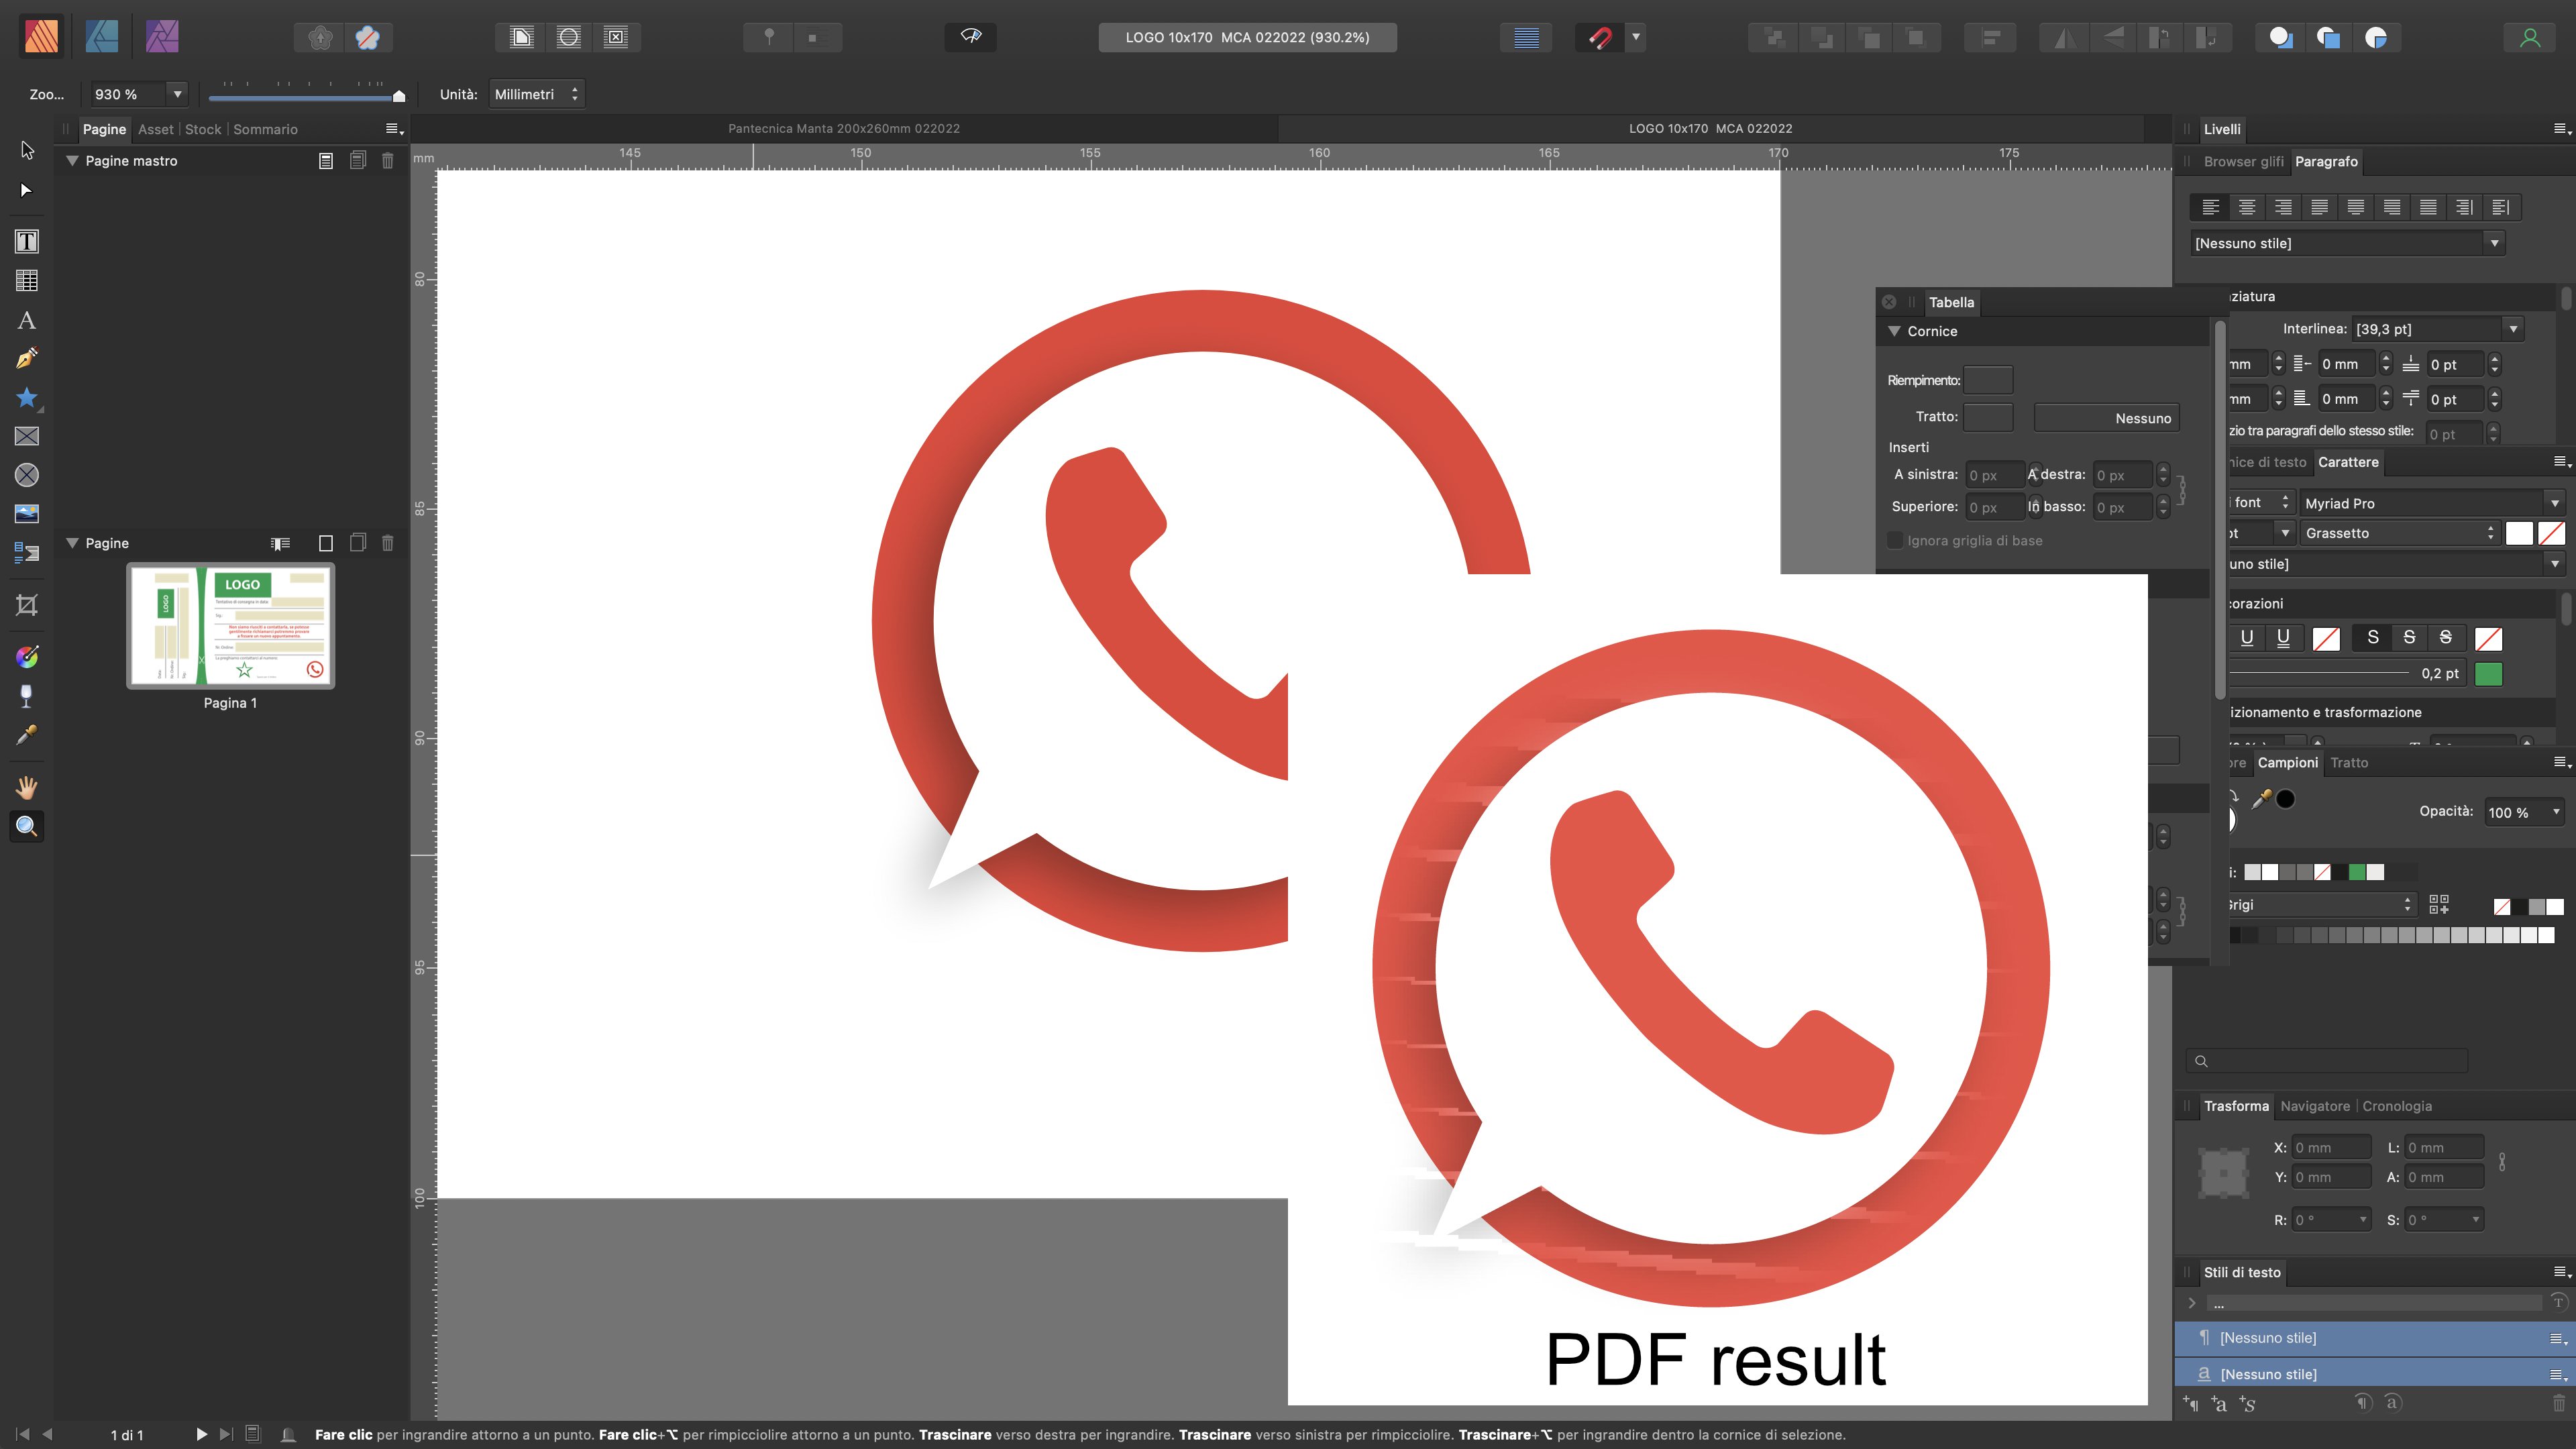The width and height of the screenshot is (2576, 1449).
Task: Click the zoom slider handle
Action: [399, 96]
